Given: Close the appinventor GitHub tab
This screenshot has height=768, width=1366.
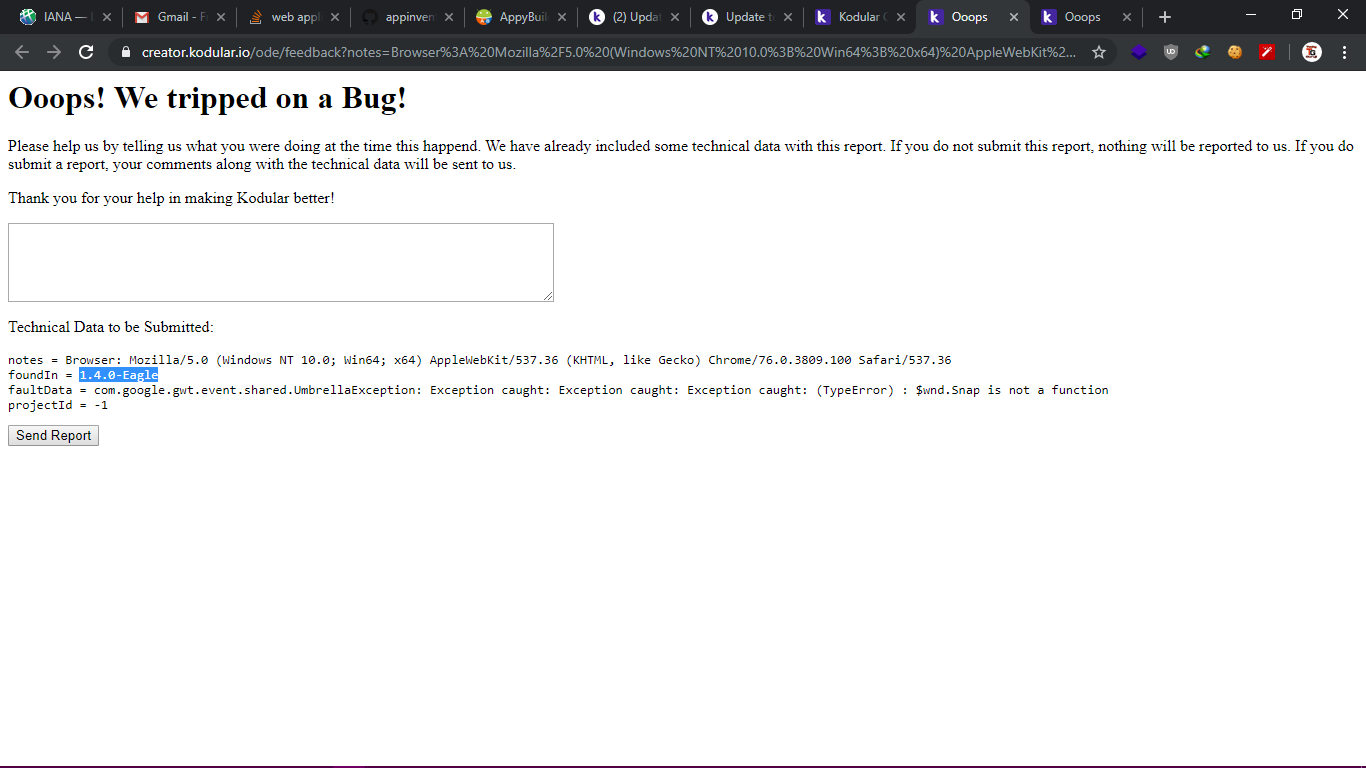Looking at the screenshot, I should tap(448, 17).
